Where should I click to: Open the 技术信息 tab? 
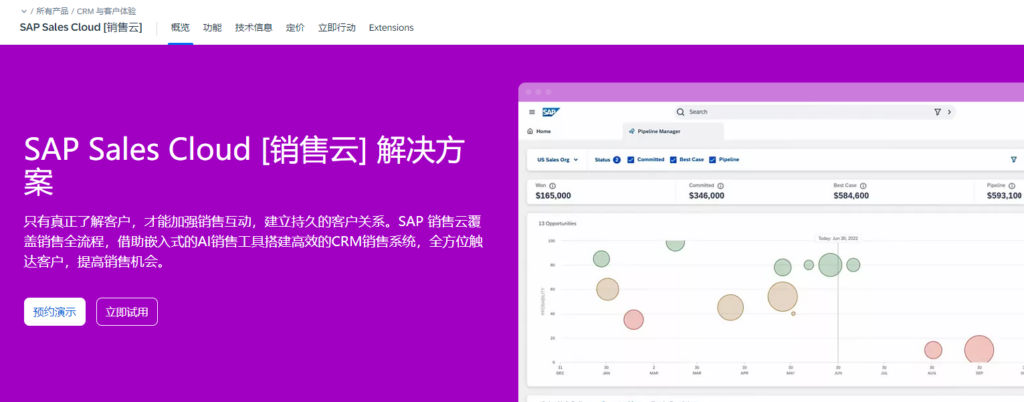point(253,27)
